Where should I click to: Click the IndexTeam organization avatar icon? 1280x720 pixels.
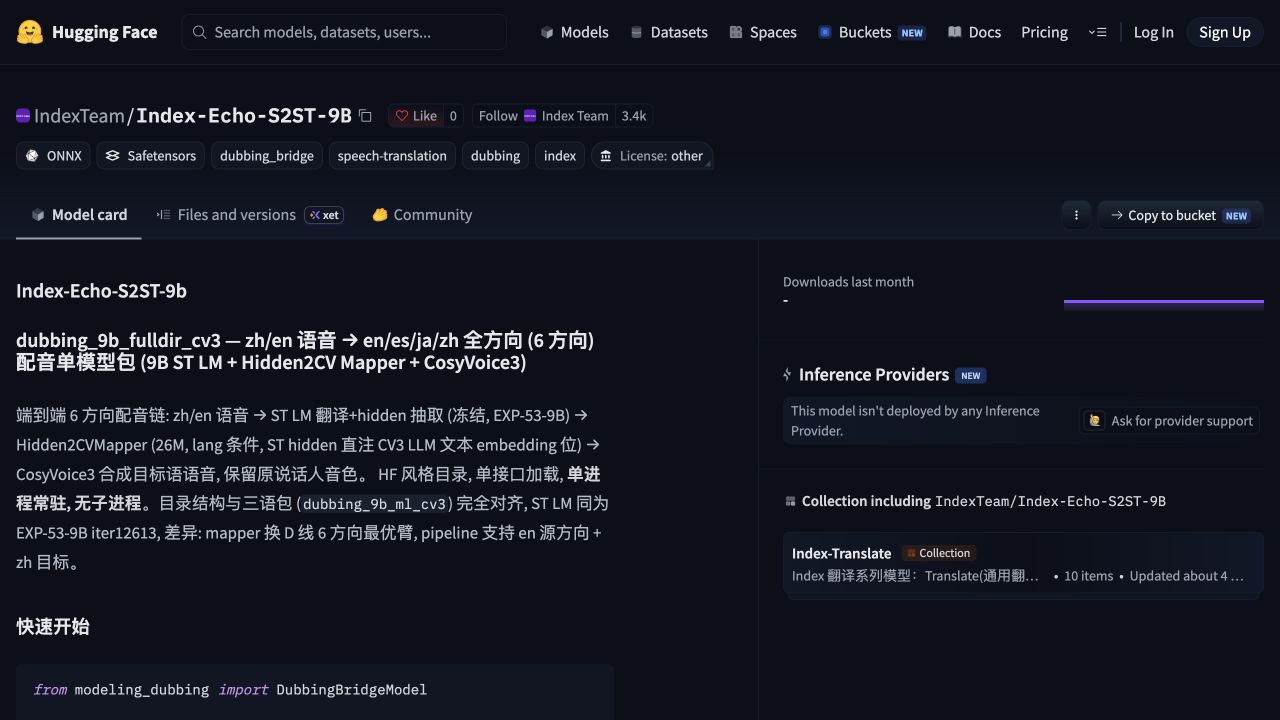pos(23,116)
